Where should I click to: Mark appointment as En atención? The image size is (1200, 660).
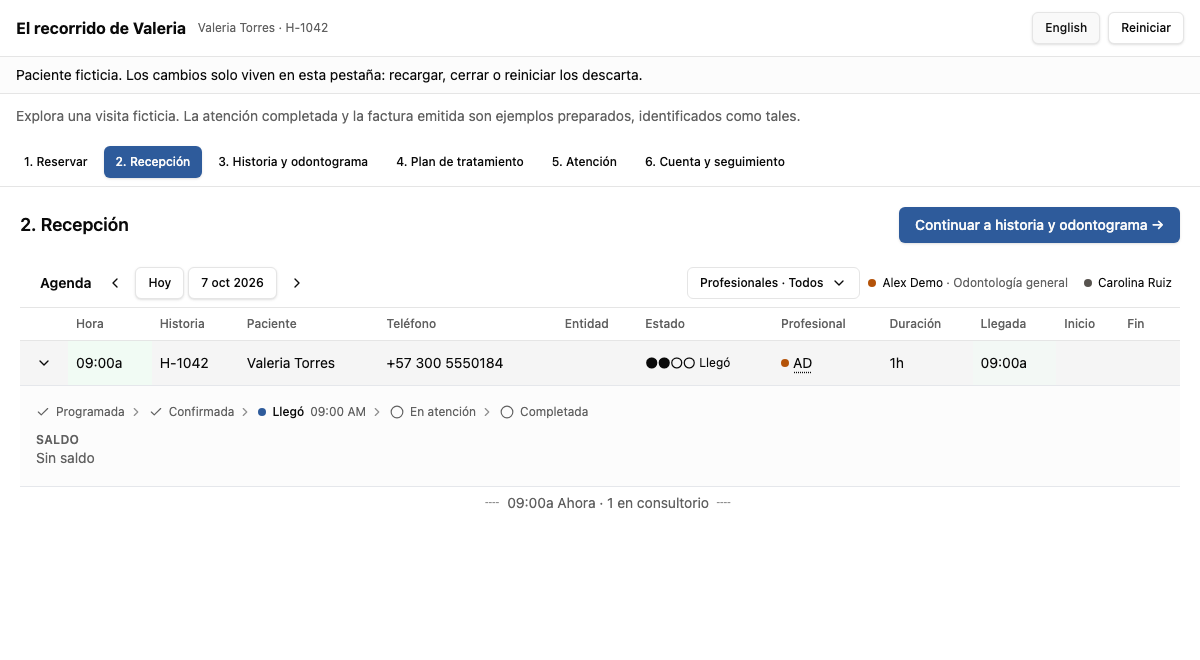[433, 412]
